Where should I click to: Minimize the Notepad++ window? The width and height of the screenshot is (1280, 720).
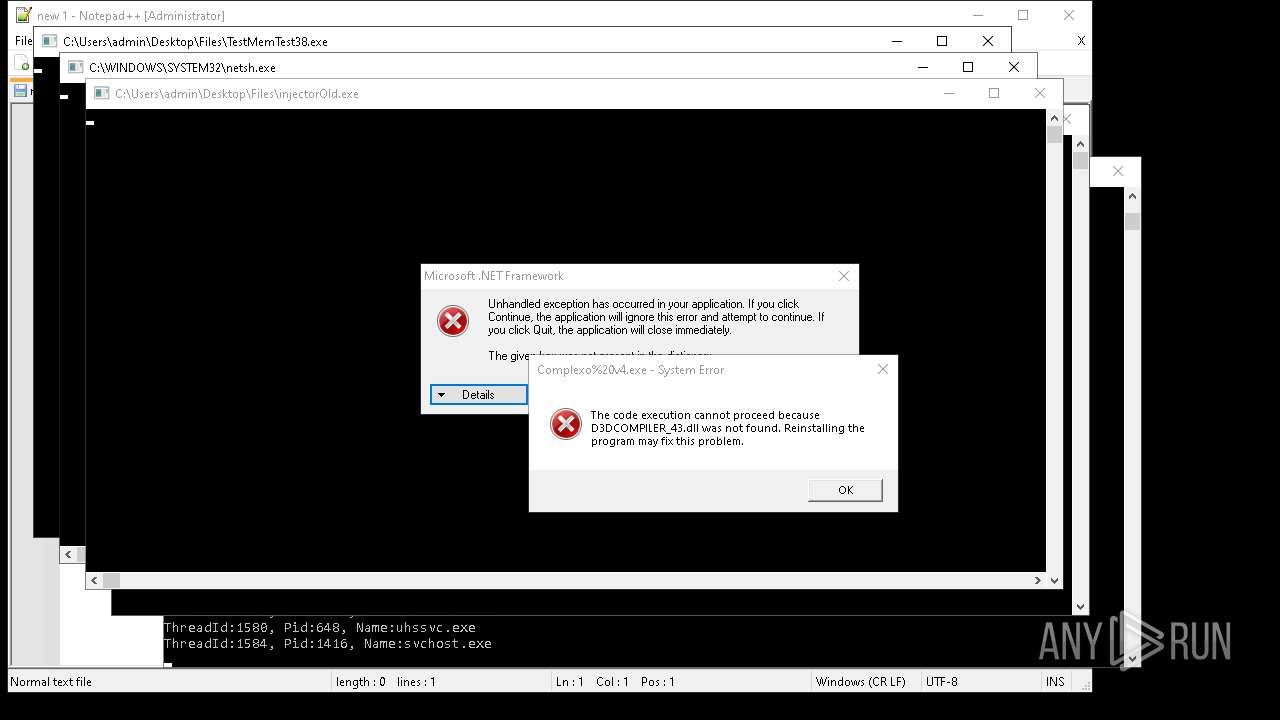pyautogui.click(x=977, y=15)
